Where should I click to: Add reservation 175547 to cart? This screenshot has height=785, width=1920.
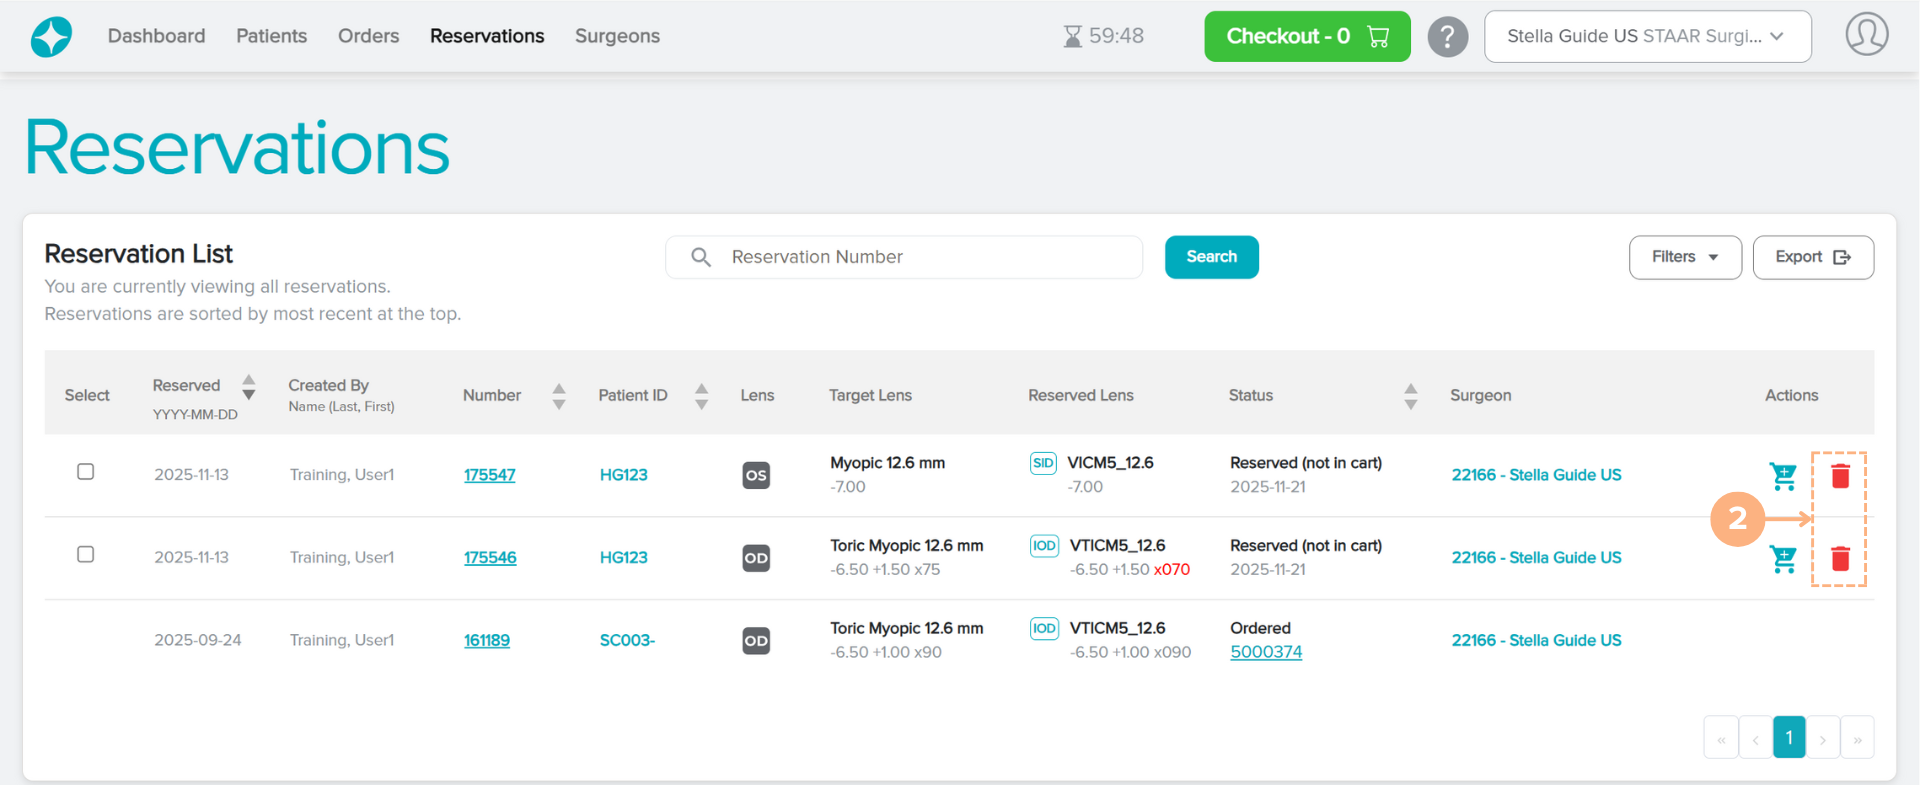(1783, 476)
